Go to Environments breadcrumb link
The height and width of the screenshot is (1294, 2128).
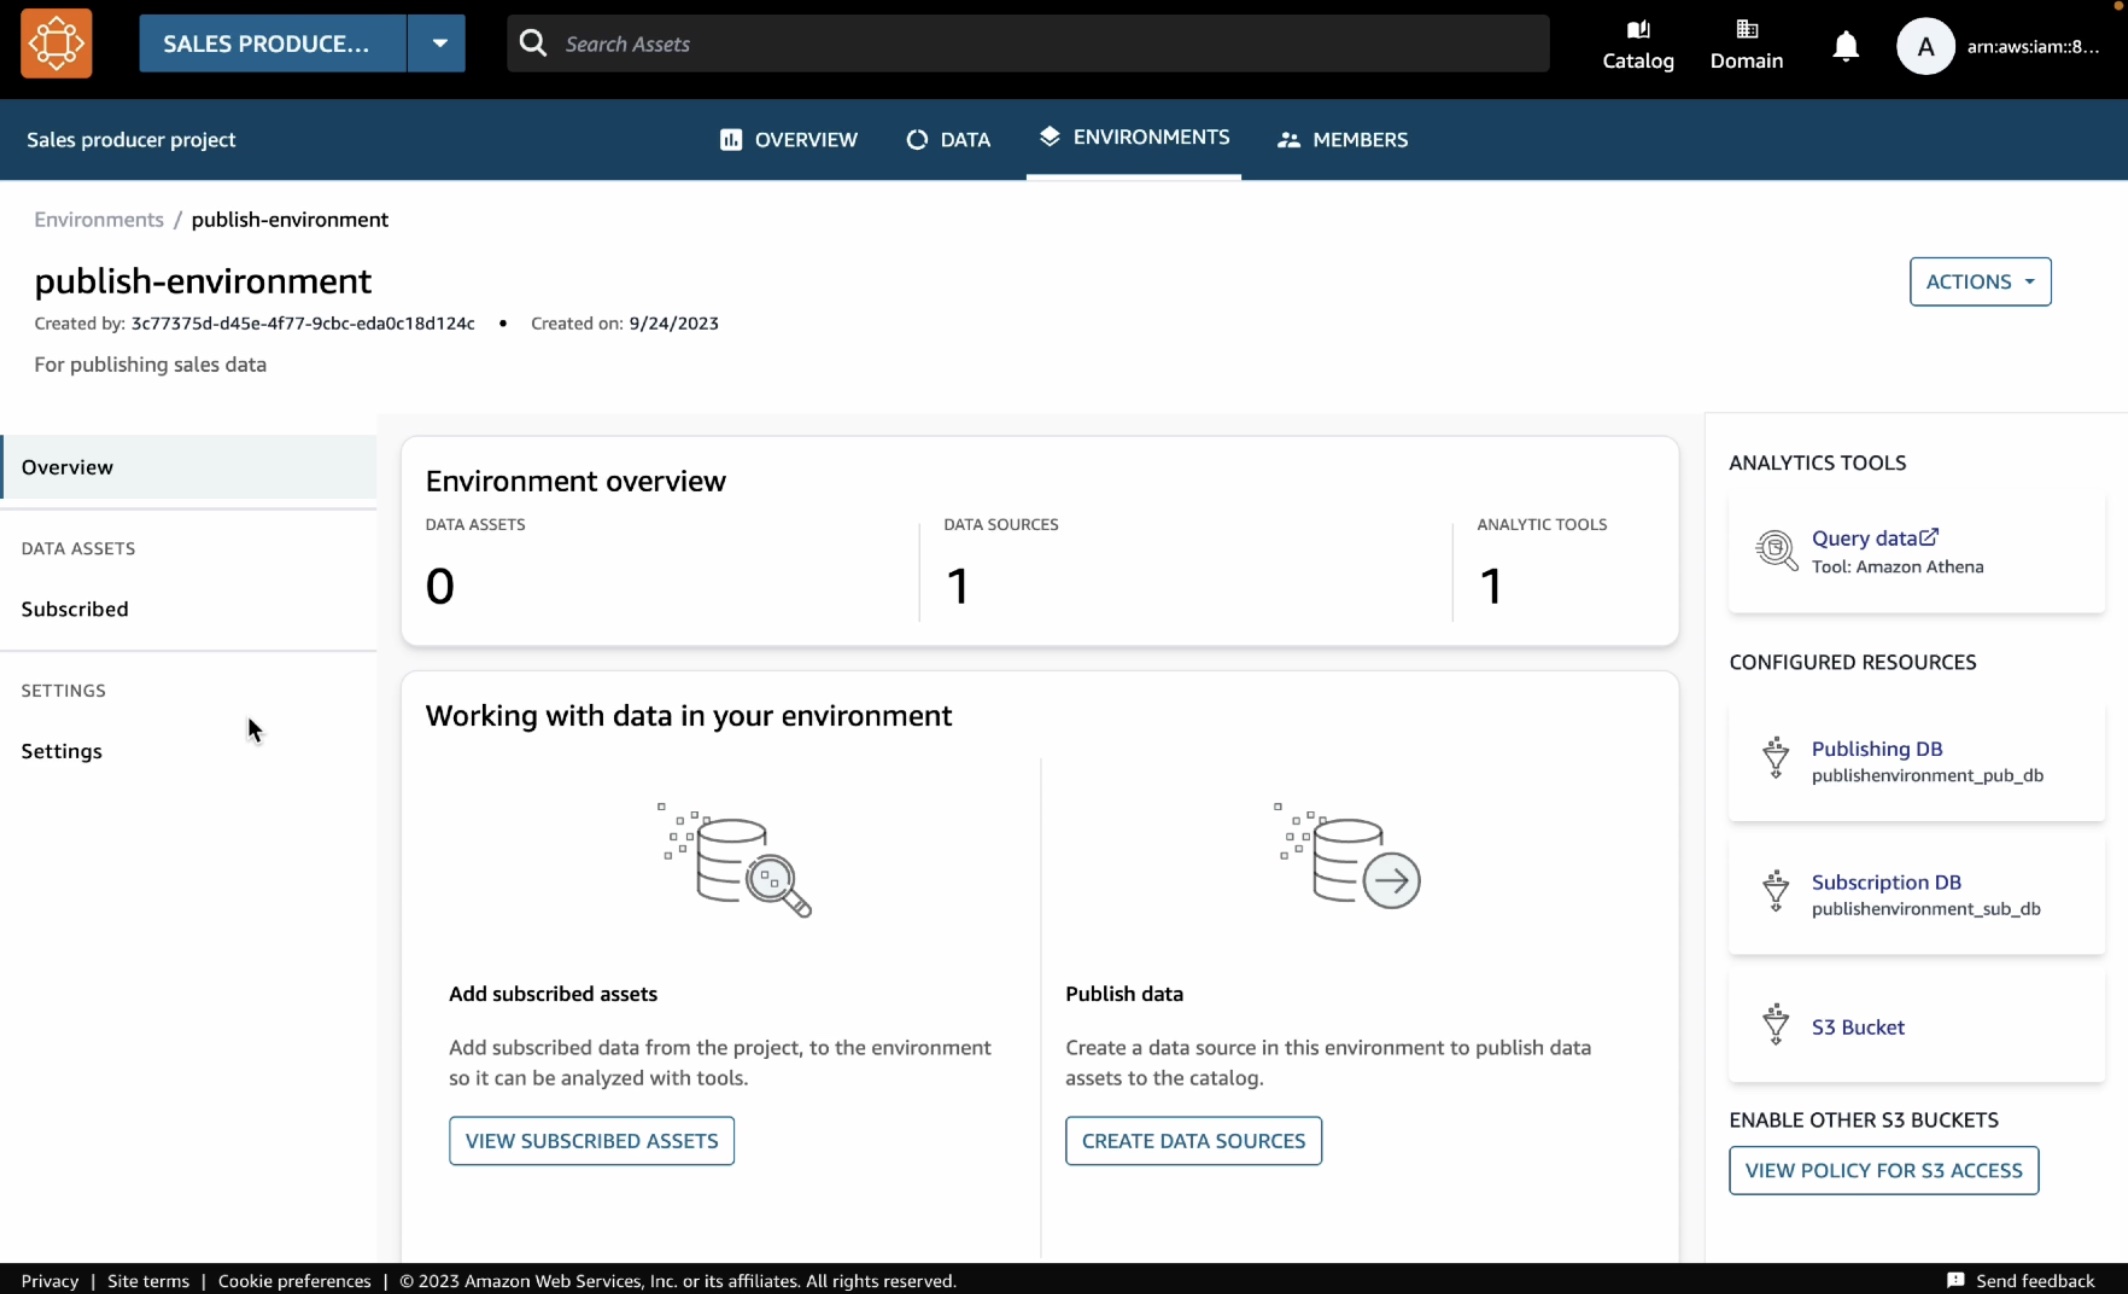click(x=99, y=219)
